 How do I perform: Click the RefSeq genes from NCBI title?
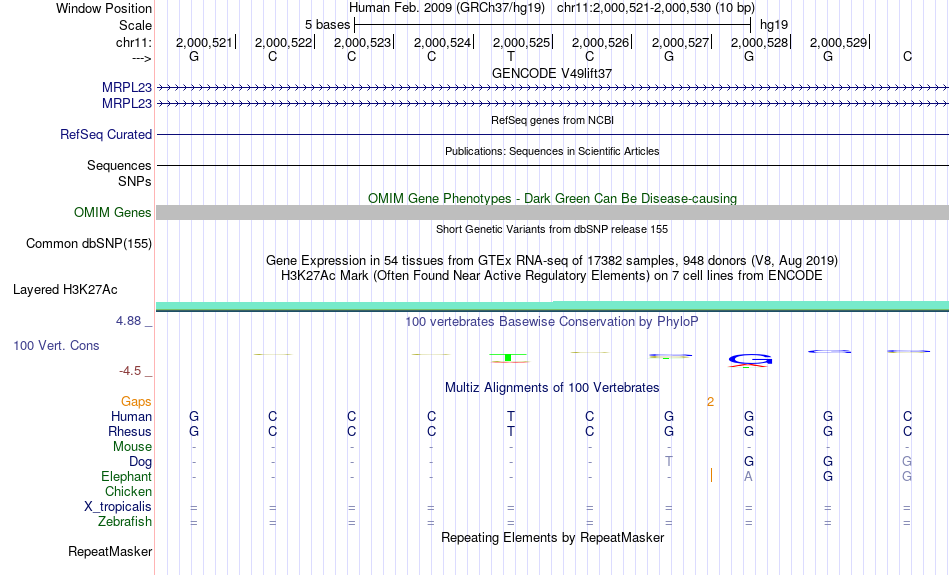pos(552,120)
